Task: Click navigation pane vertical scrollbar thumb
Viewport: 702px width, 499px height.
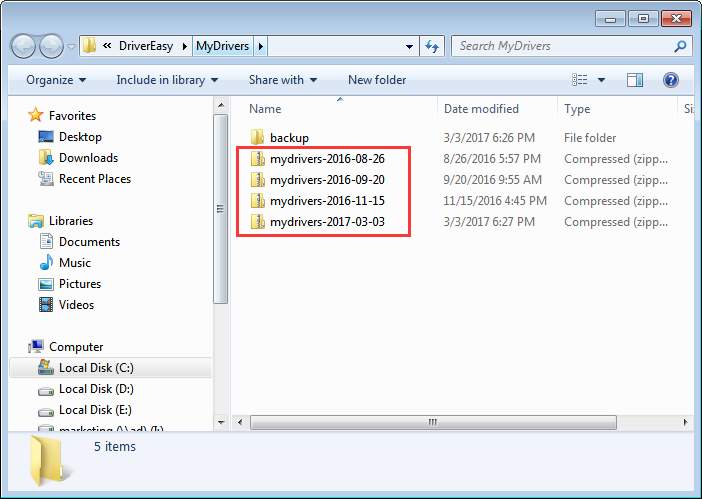Action: (221, 209)
